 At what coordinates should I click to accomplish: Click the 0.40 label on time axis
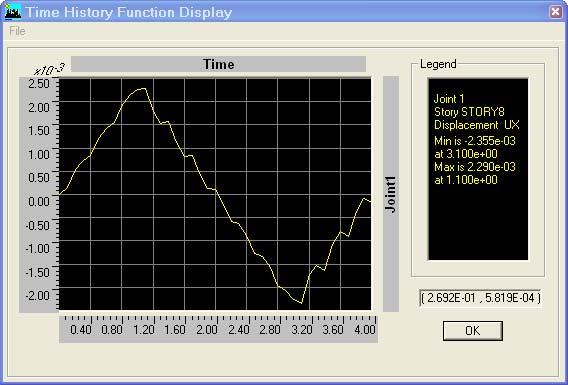click(81, 330)
